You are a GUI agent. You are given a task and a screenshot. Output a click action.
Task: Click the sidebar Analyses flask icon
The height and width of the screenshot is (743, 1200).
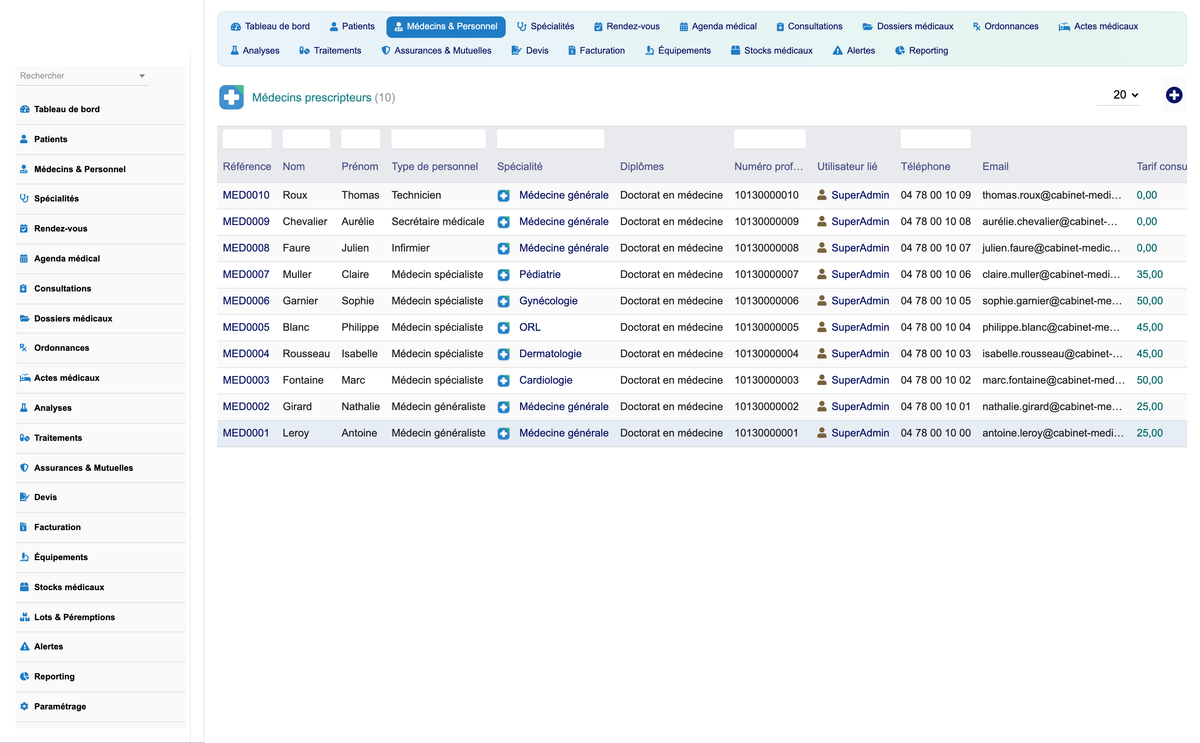(x=25, y=408)
